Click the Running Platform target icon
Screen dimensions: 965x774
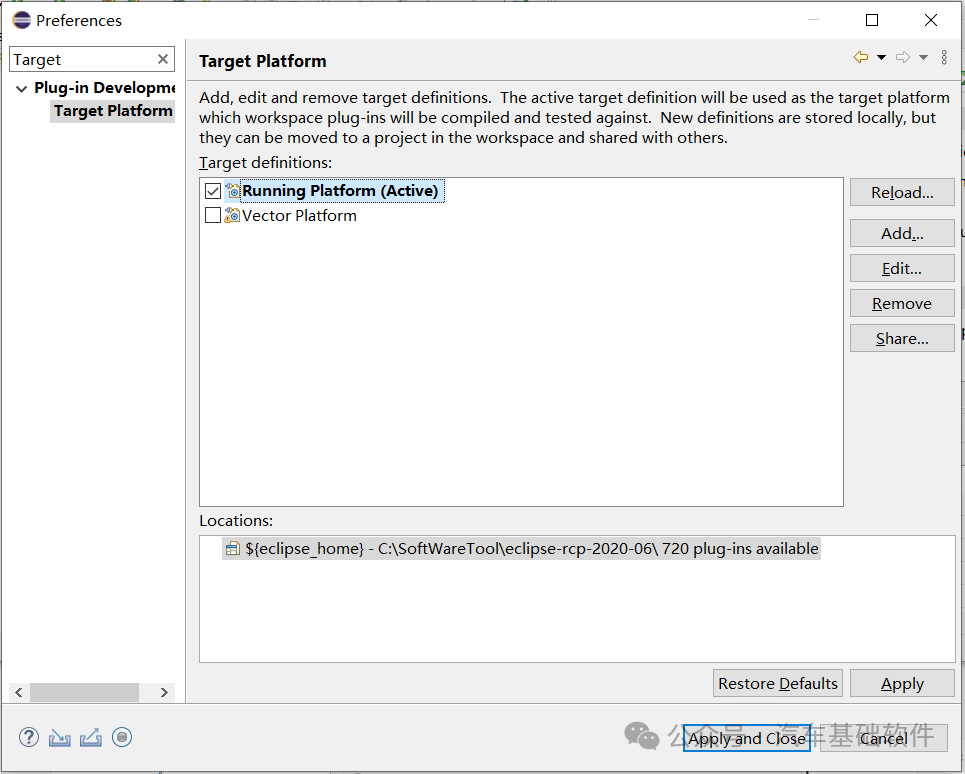coord(232,191)
